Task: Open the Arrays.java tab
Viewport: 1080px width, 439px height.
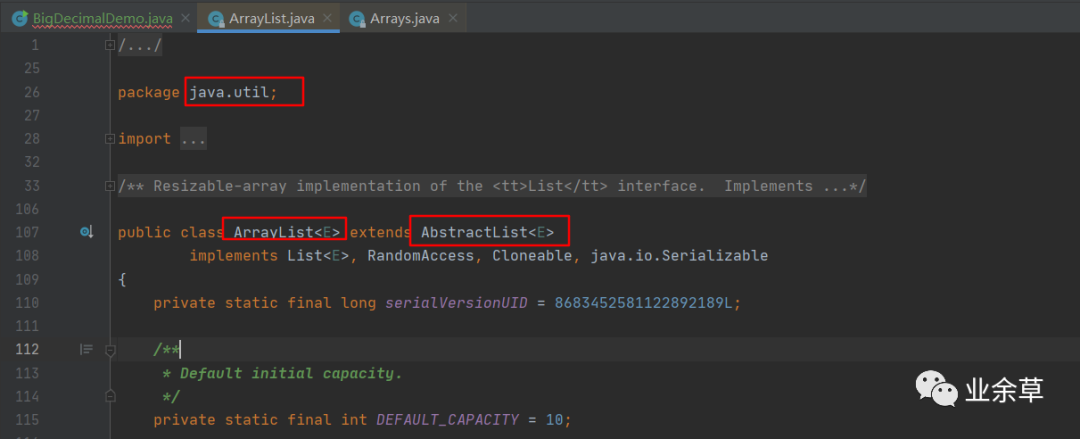Action: point(404,19)
